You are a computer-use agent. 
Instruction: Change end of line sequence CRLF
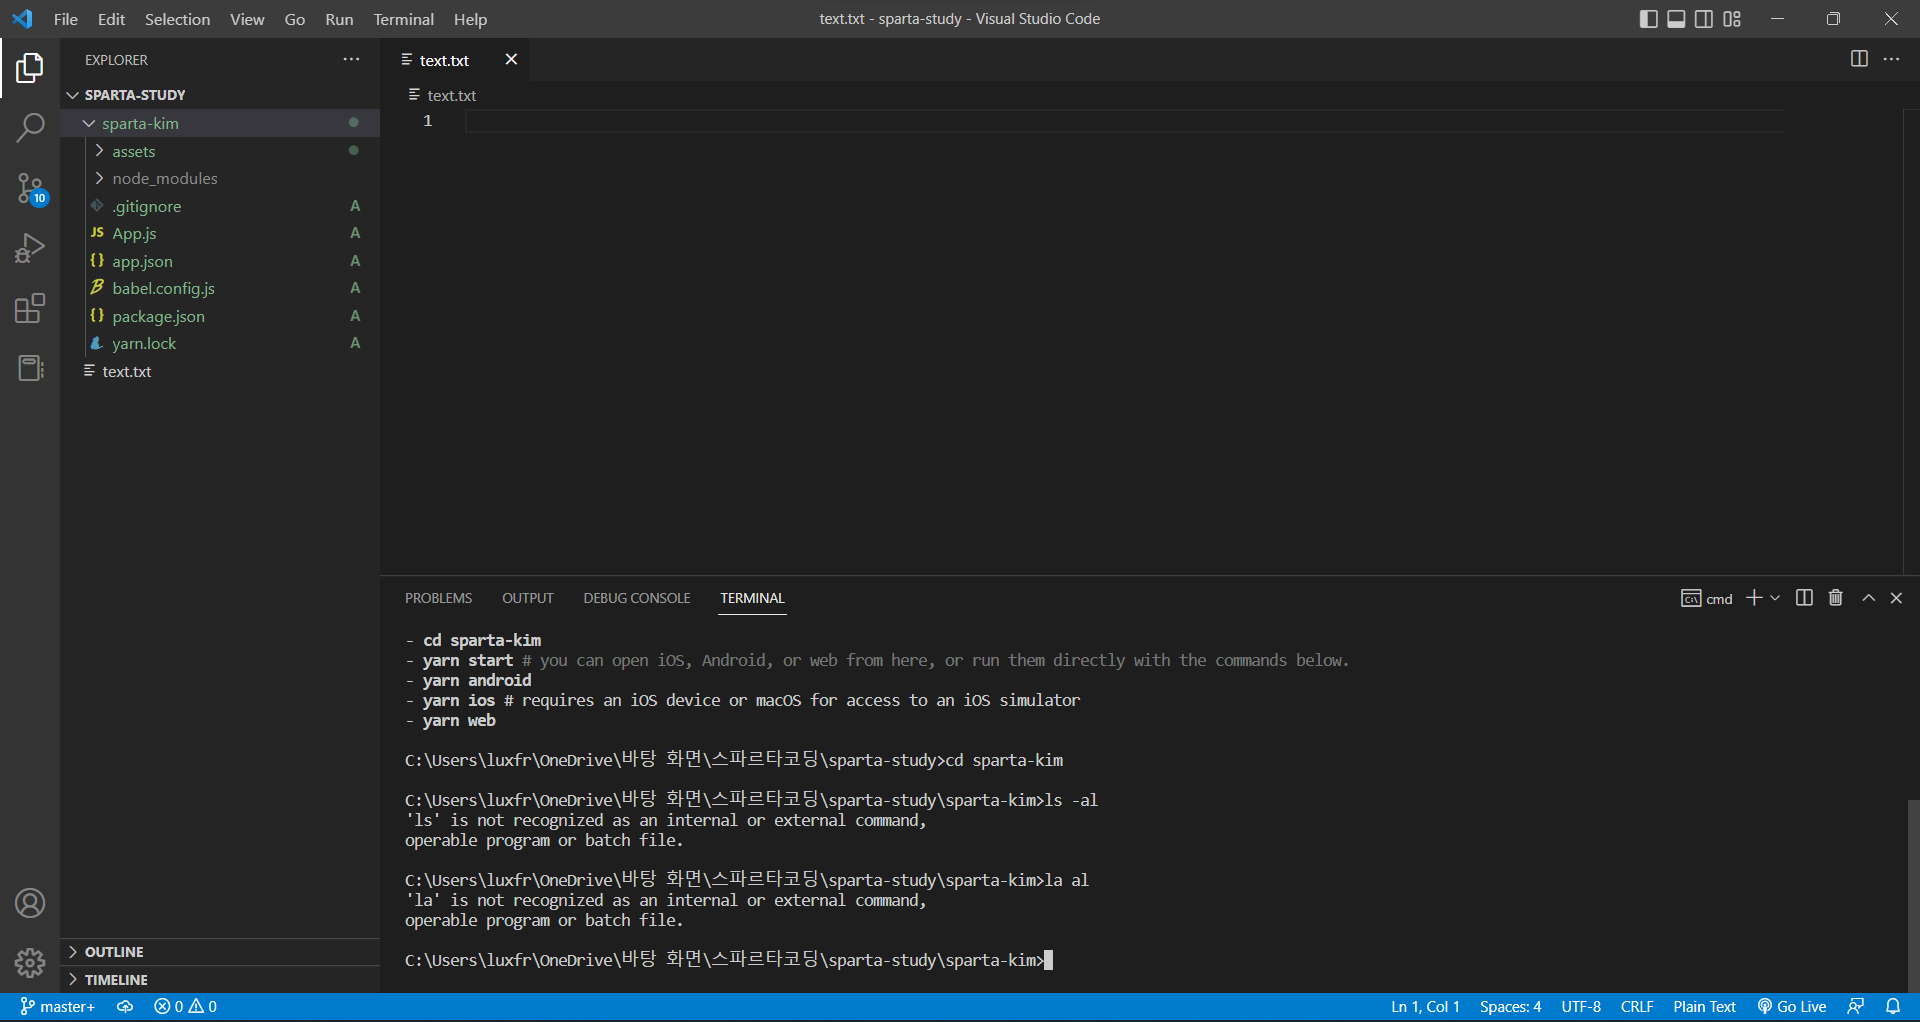point(1637,1007)
